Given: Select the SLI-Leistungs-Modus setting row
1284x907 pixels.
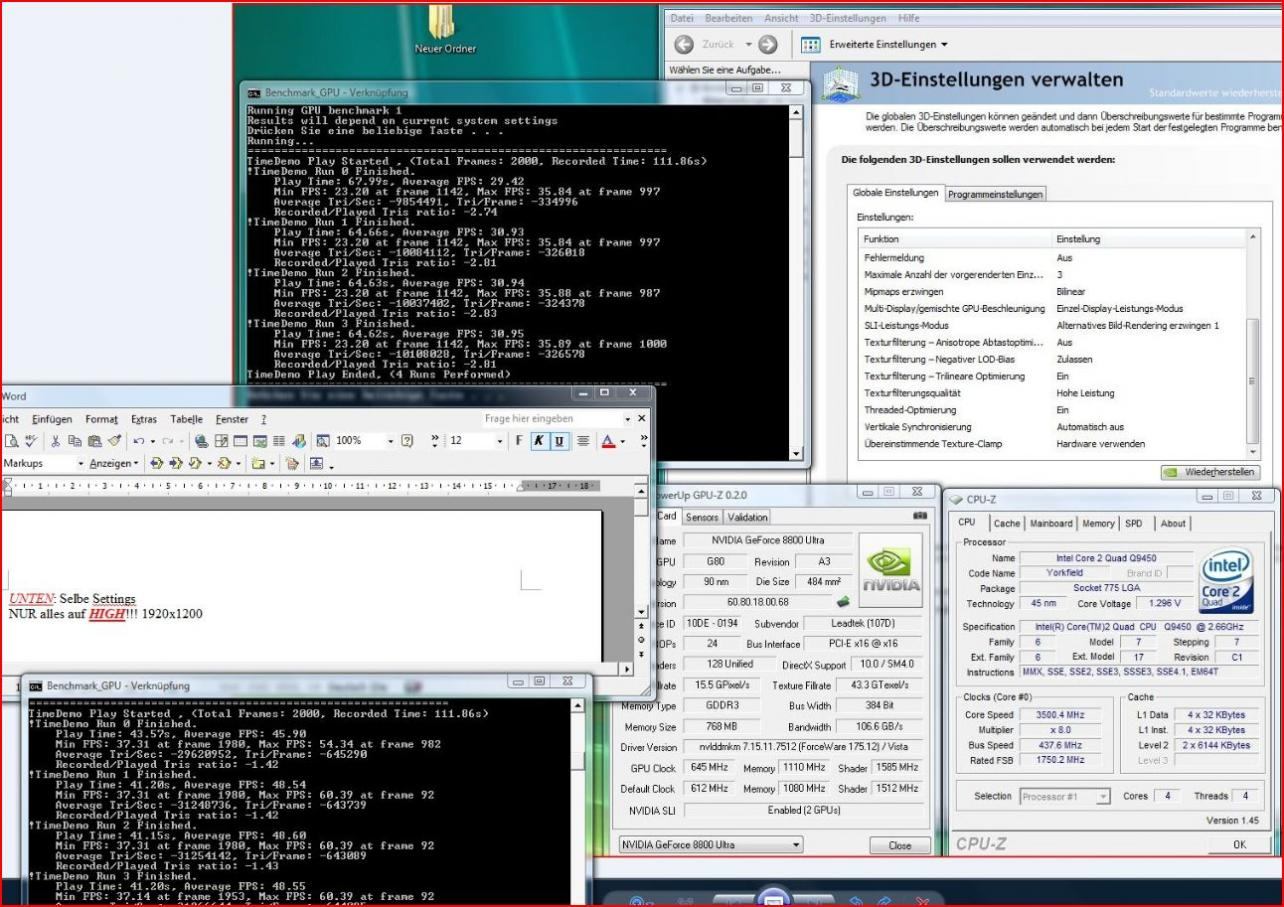Looking at the screenshot, I should tap(1052, 325).
